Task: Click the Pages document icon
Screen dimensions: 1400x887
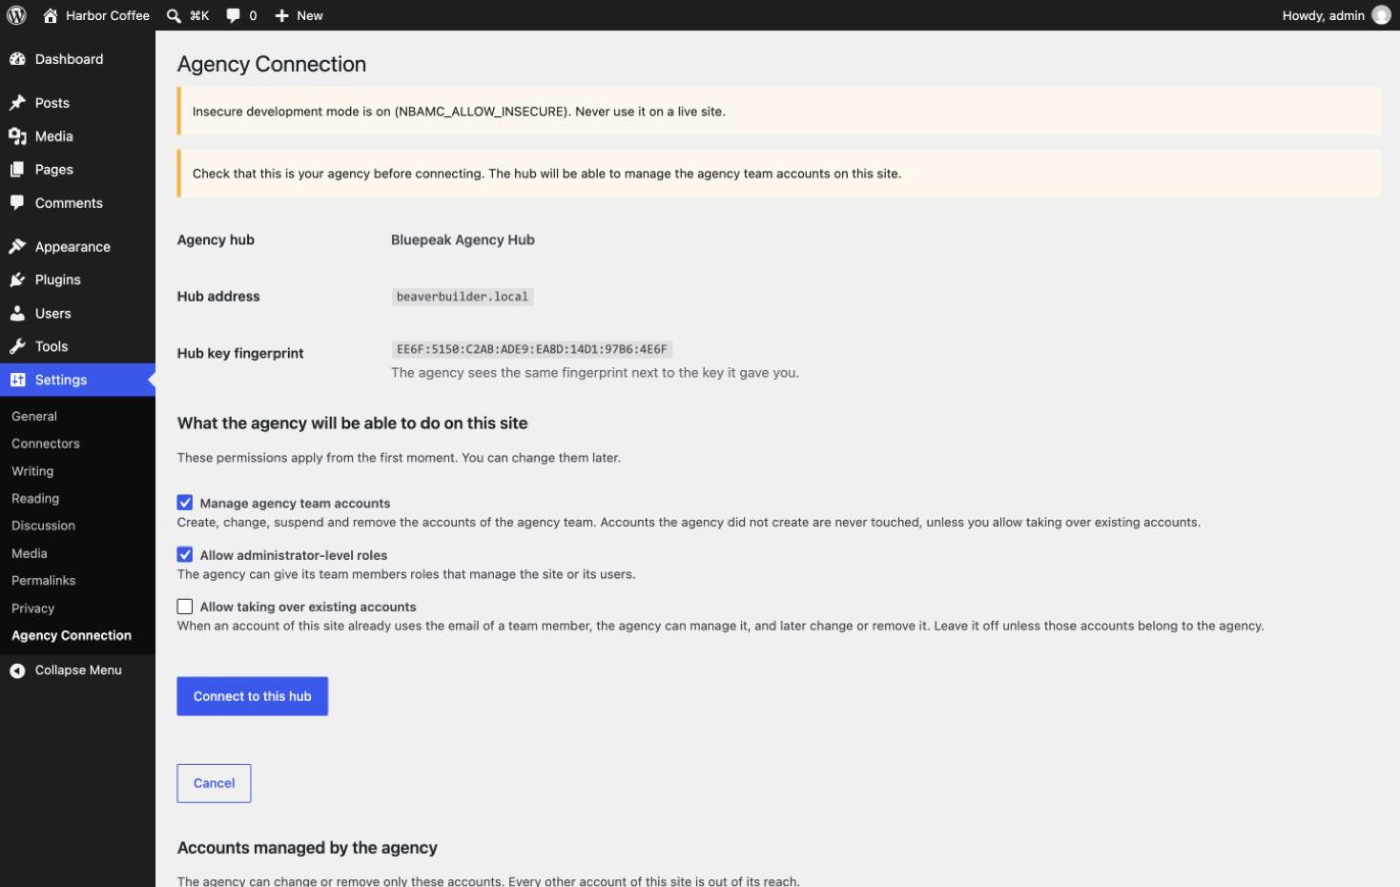Action: tap(17, 169)
